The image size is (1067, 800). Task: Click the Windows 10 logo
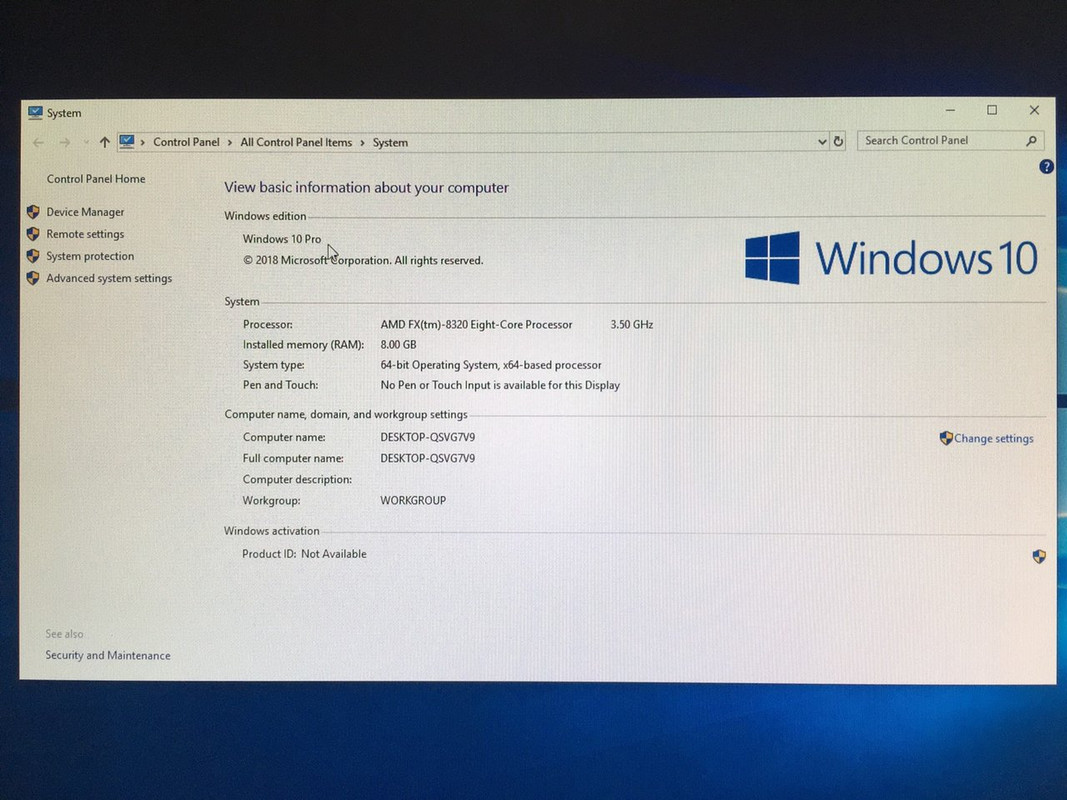click(x=891, y=258)
